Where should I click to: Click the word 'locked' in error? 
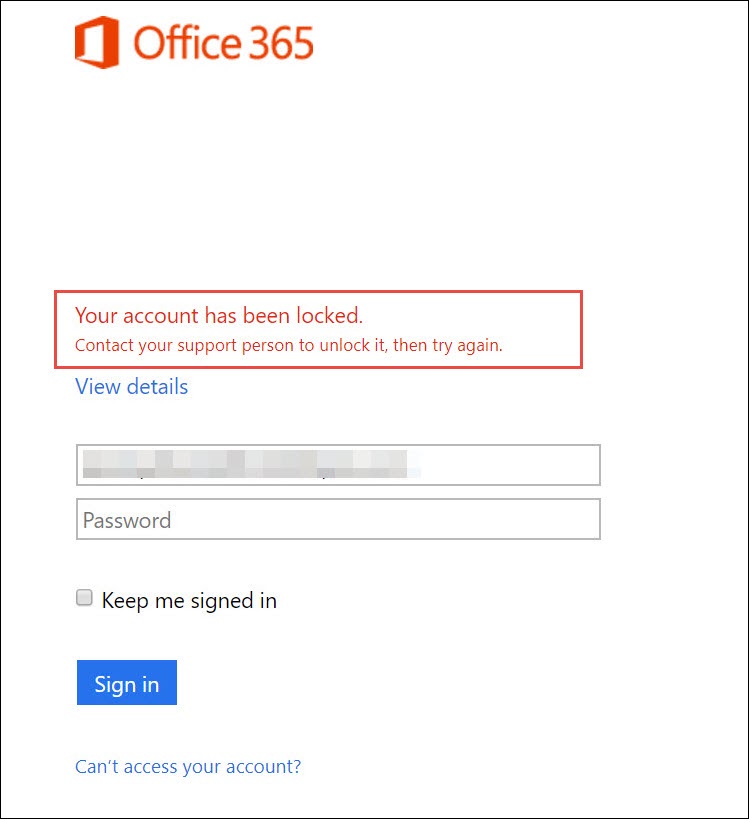click(327, 315)
